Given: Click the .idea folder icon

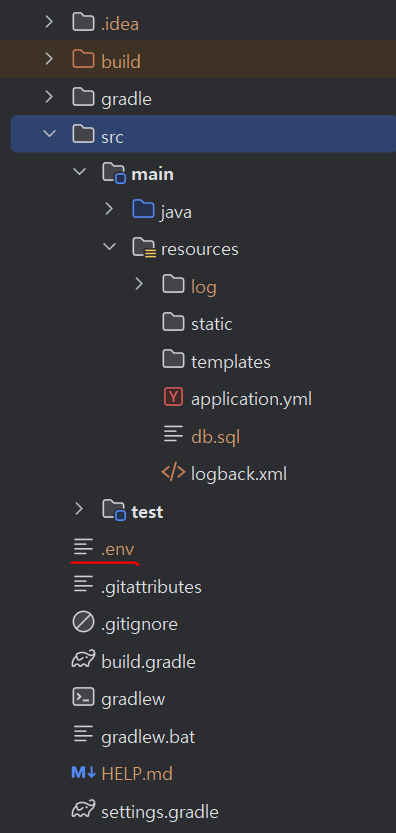Looking at the screenshot, I should (x=83, y=22).
